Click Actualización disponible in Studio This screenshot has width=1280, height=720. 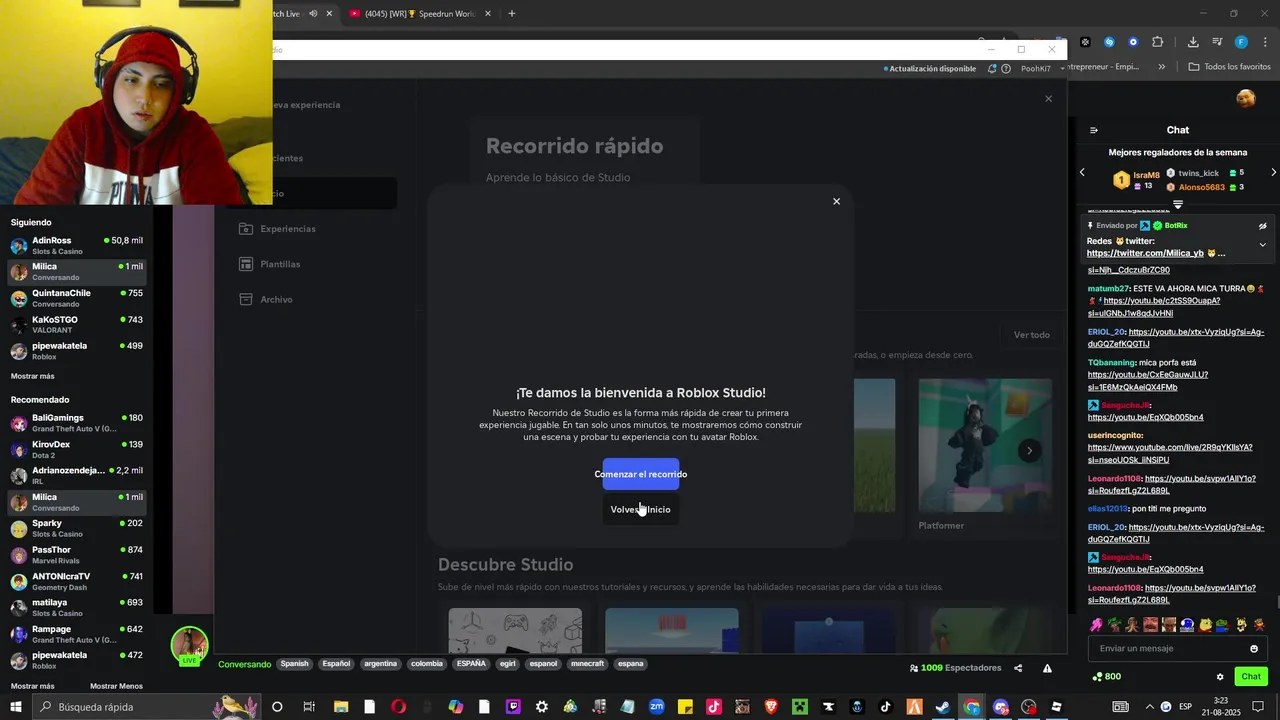point(929,69)
